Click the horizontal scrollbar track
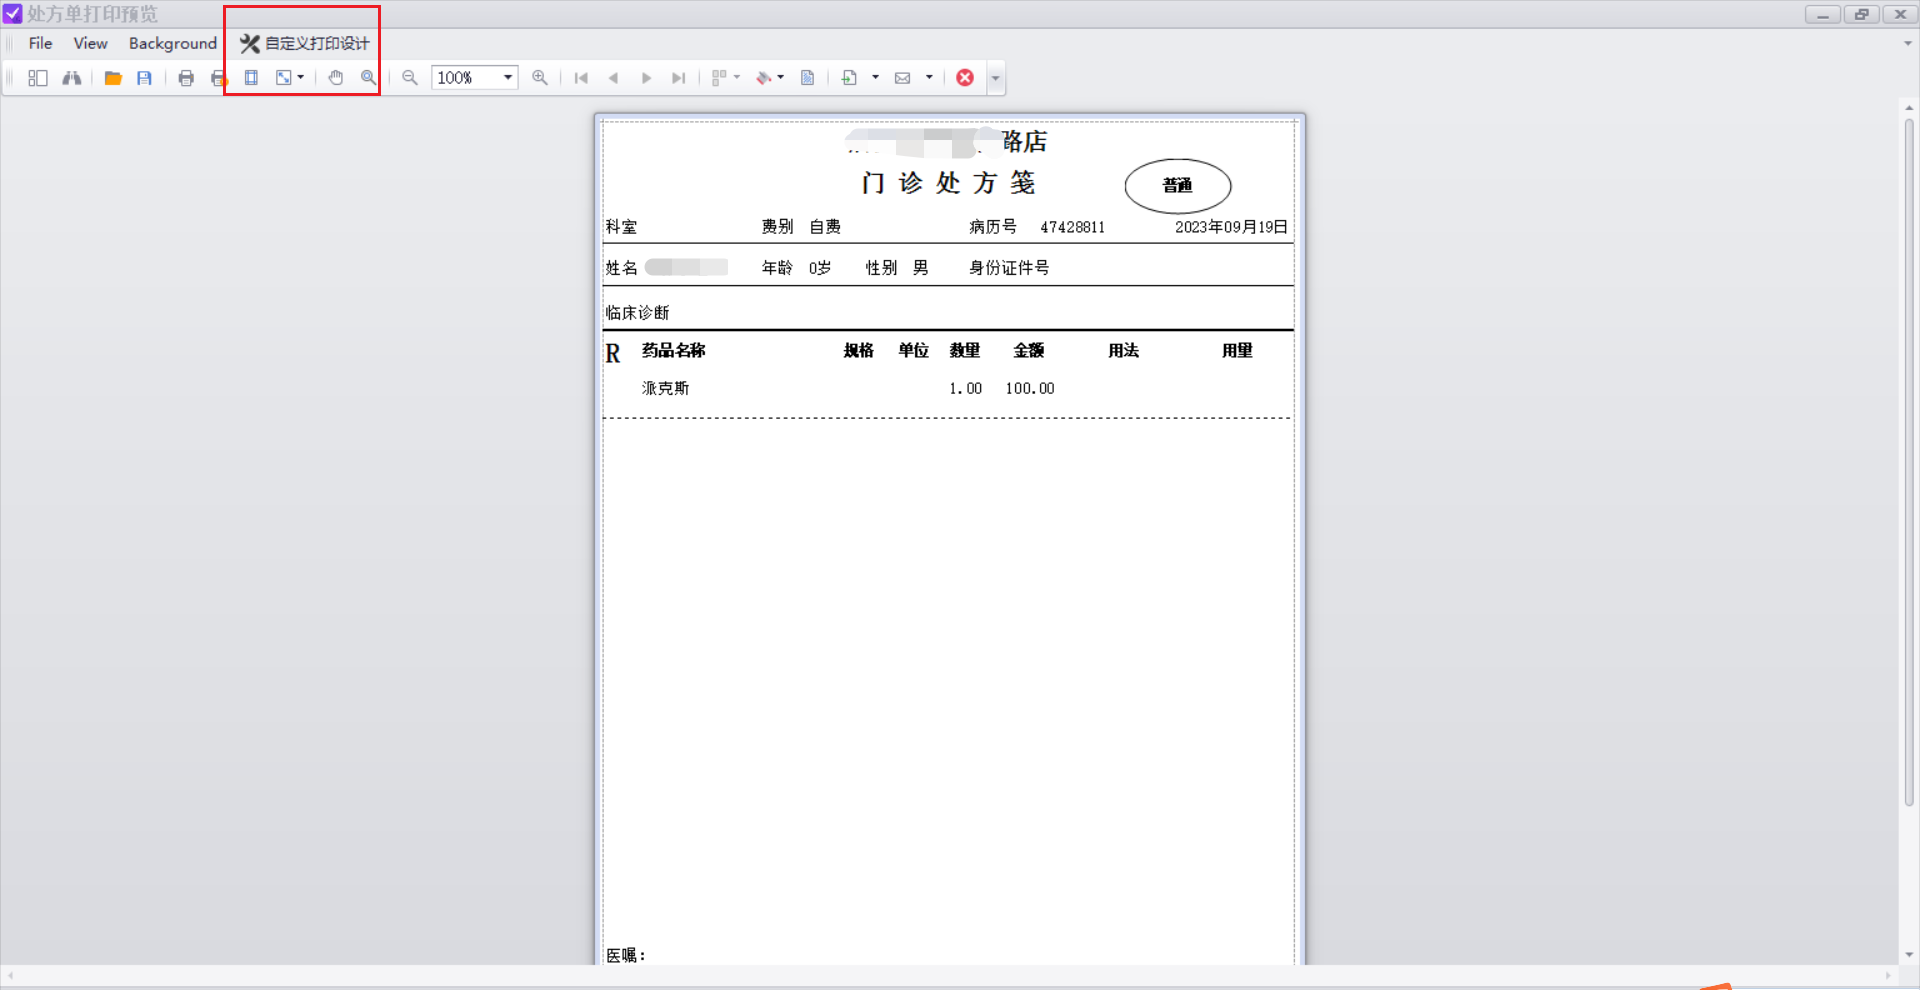The image size is (1920, 990). coord(948,975)
